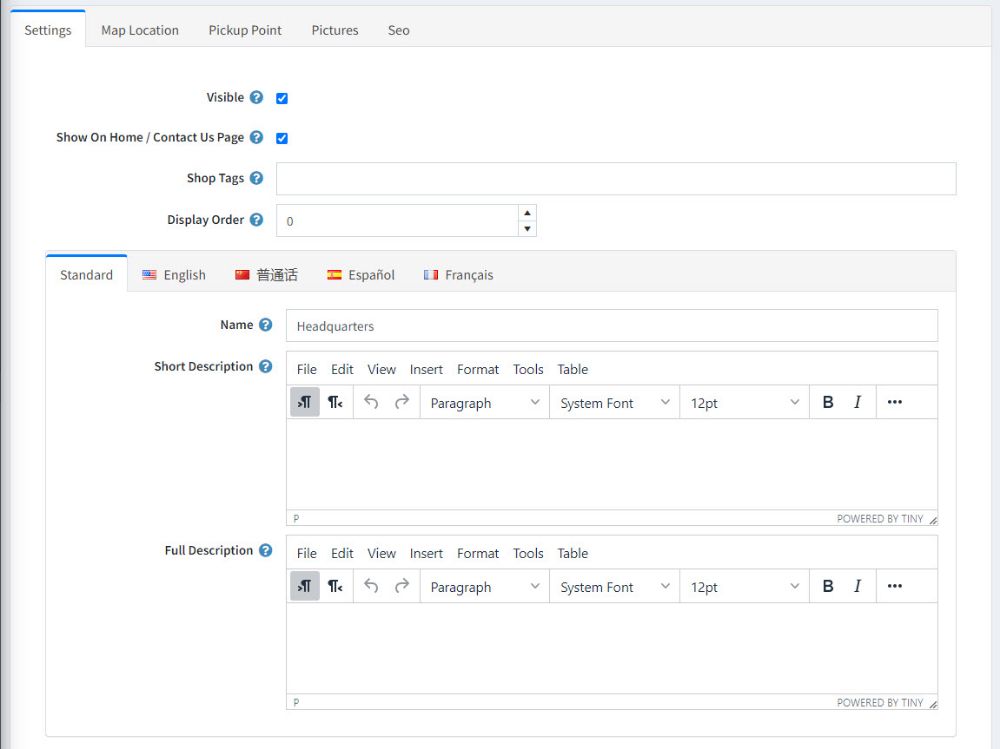Click the help icon next to Show On Home / Contact Us Page
The width and height of the screenshot is (1000, 749).
[256, 137]
